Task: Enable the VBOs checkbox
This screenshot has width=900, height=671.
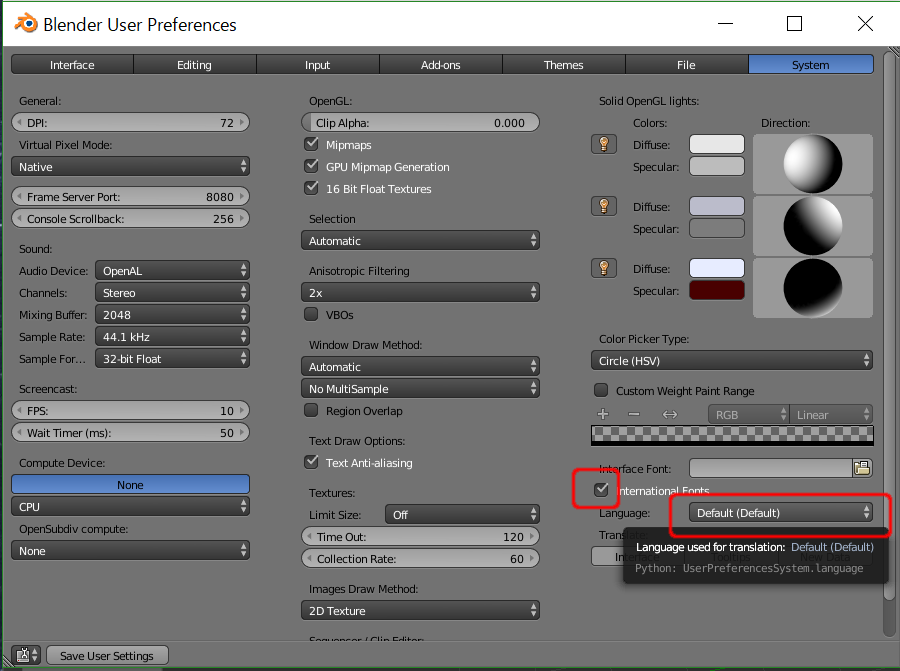Action: [x=311, y=314]
